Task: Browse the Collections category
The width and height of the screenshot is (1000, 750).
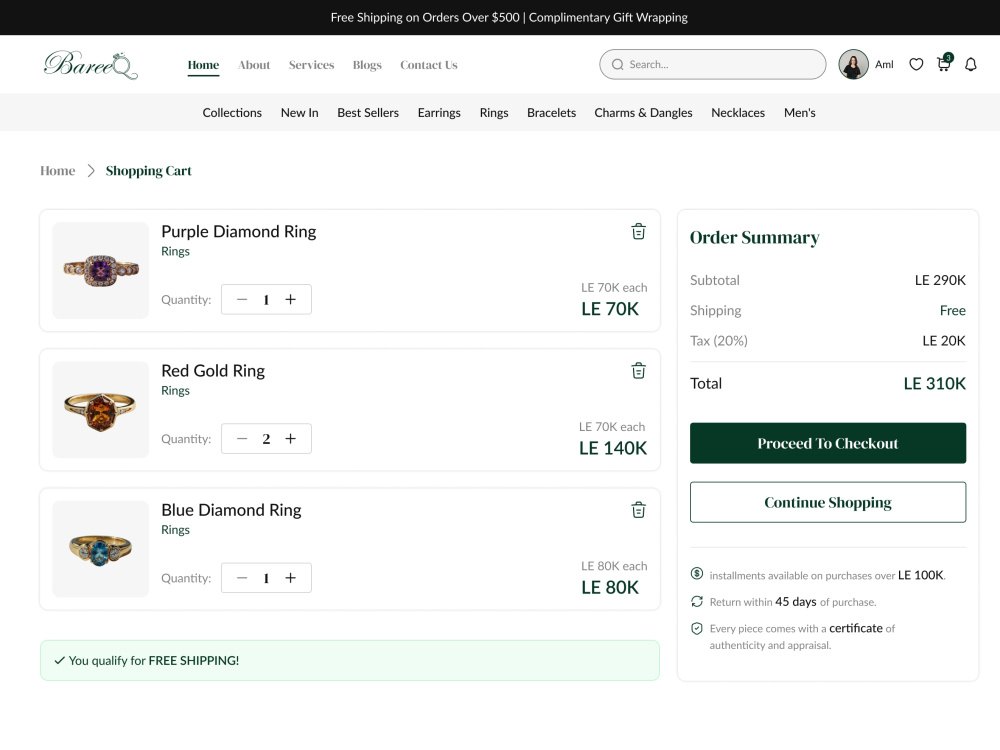Action: pyautogui.click(x=232, y=113)
